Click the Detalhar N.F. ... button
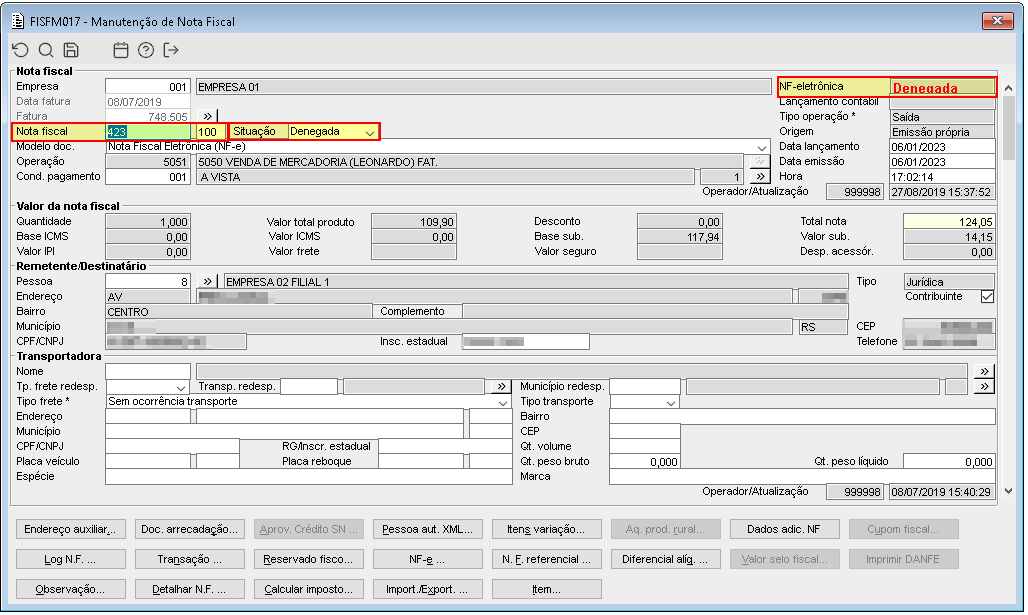1028x615 pixels. click(x=189, y=589)
